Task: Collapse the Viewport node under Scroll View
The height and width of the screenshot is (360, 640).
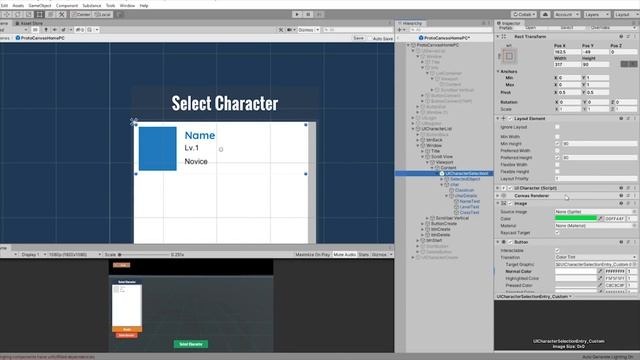Action: [x=428, y=162]
